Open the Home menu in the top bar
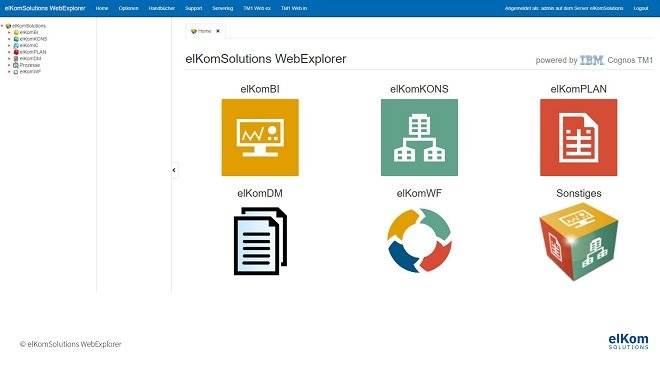 click(x=102, y=8)
